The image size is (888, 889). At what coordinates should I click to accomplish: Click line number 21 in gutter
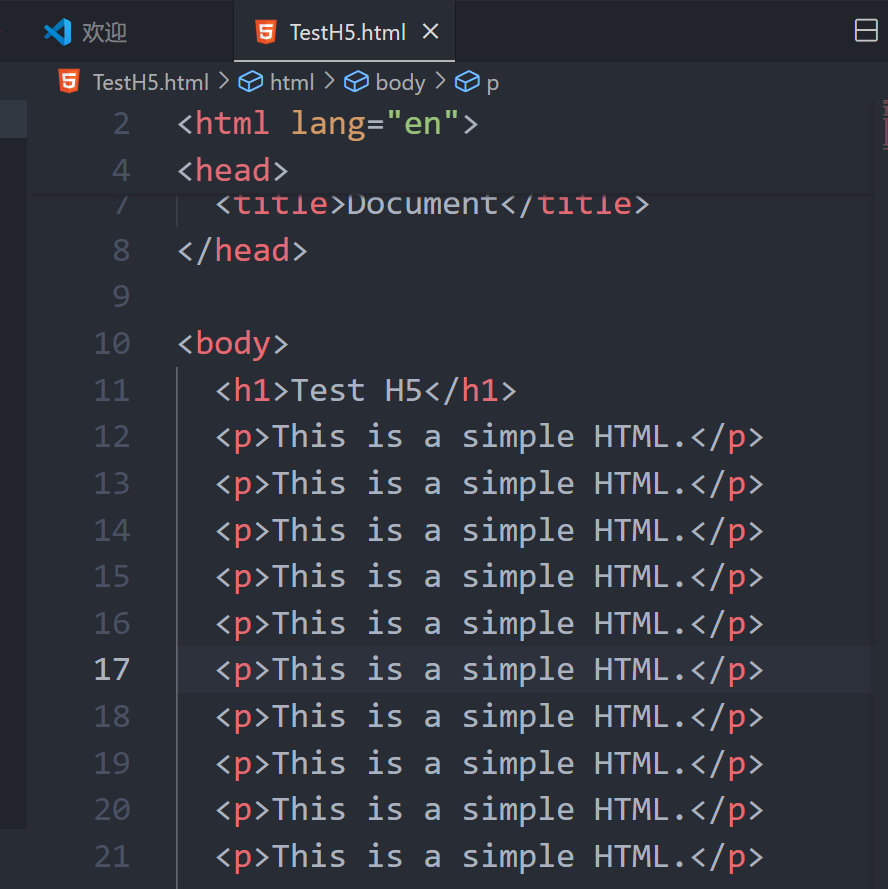(x=112, y=856)
